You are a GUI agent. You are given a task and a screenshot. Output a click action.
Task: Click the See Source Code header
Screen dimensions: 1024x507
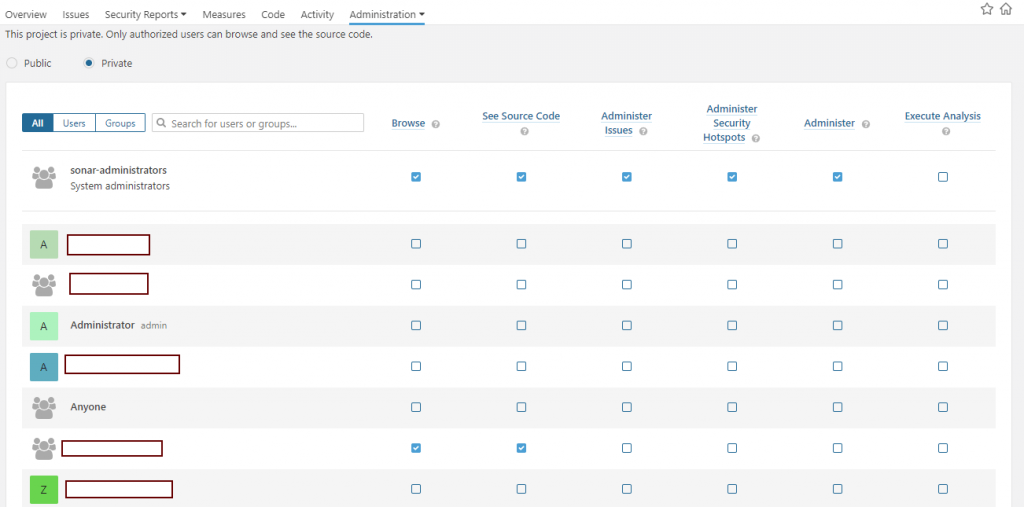(x=521, y=116)
